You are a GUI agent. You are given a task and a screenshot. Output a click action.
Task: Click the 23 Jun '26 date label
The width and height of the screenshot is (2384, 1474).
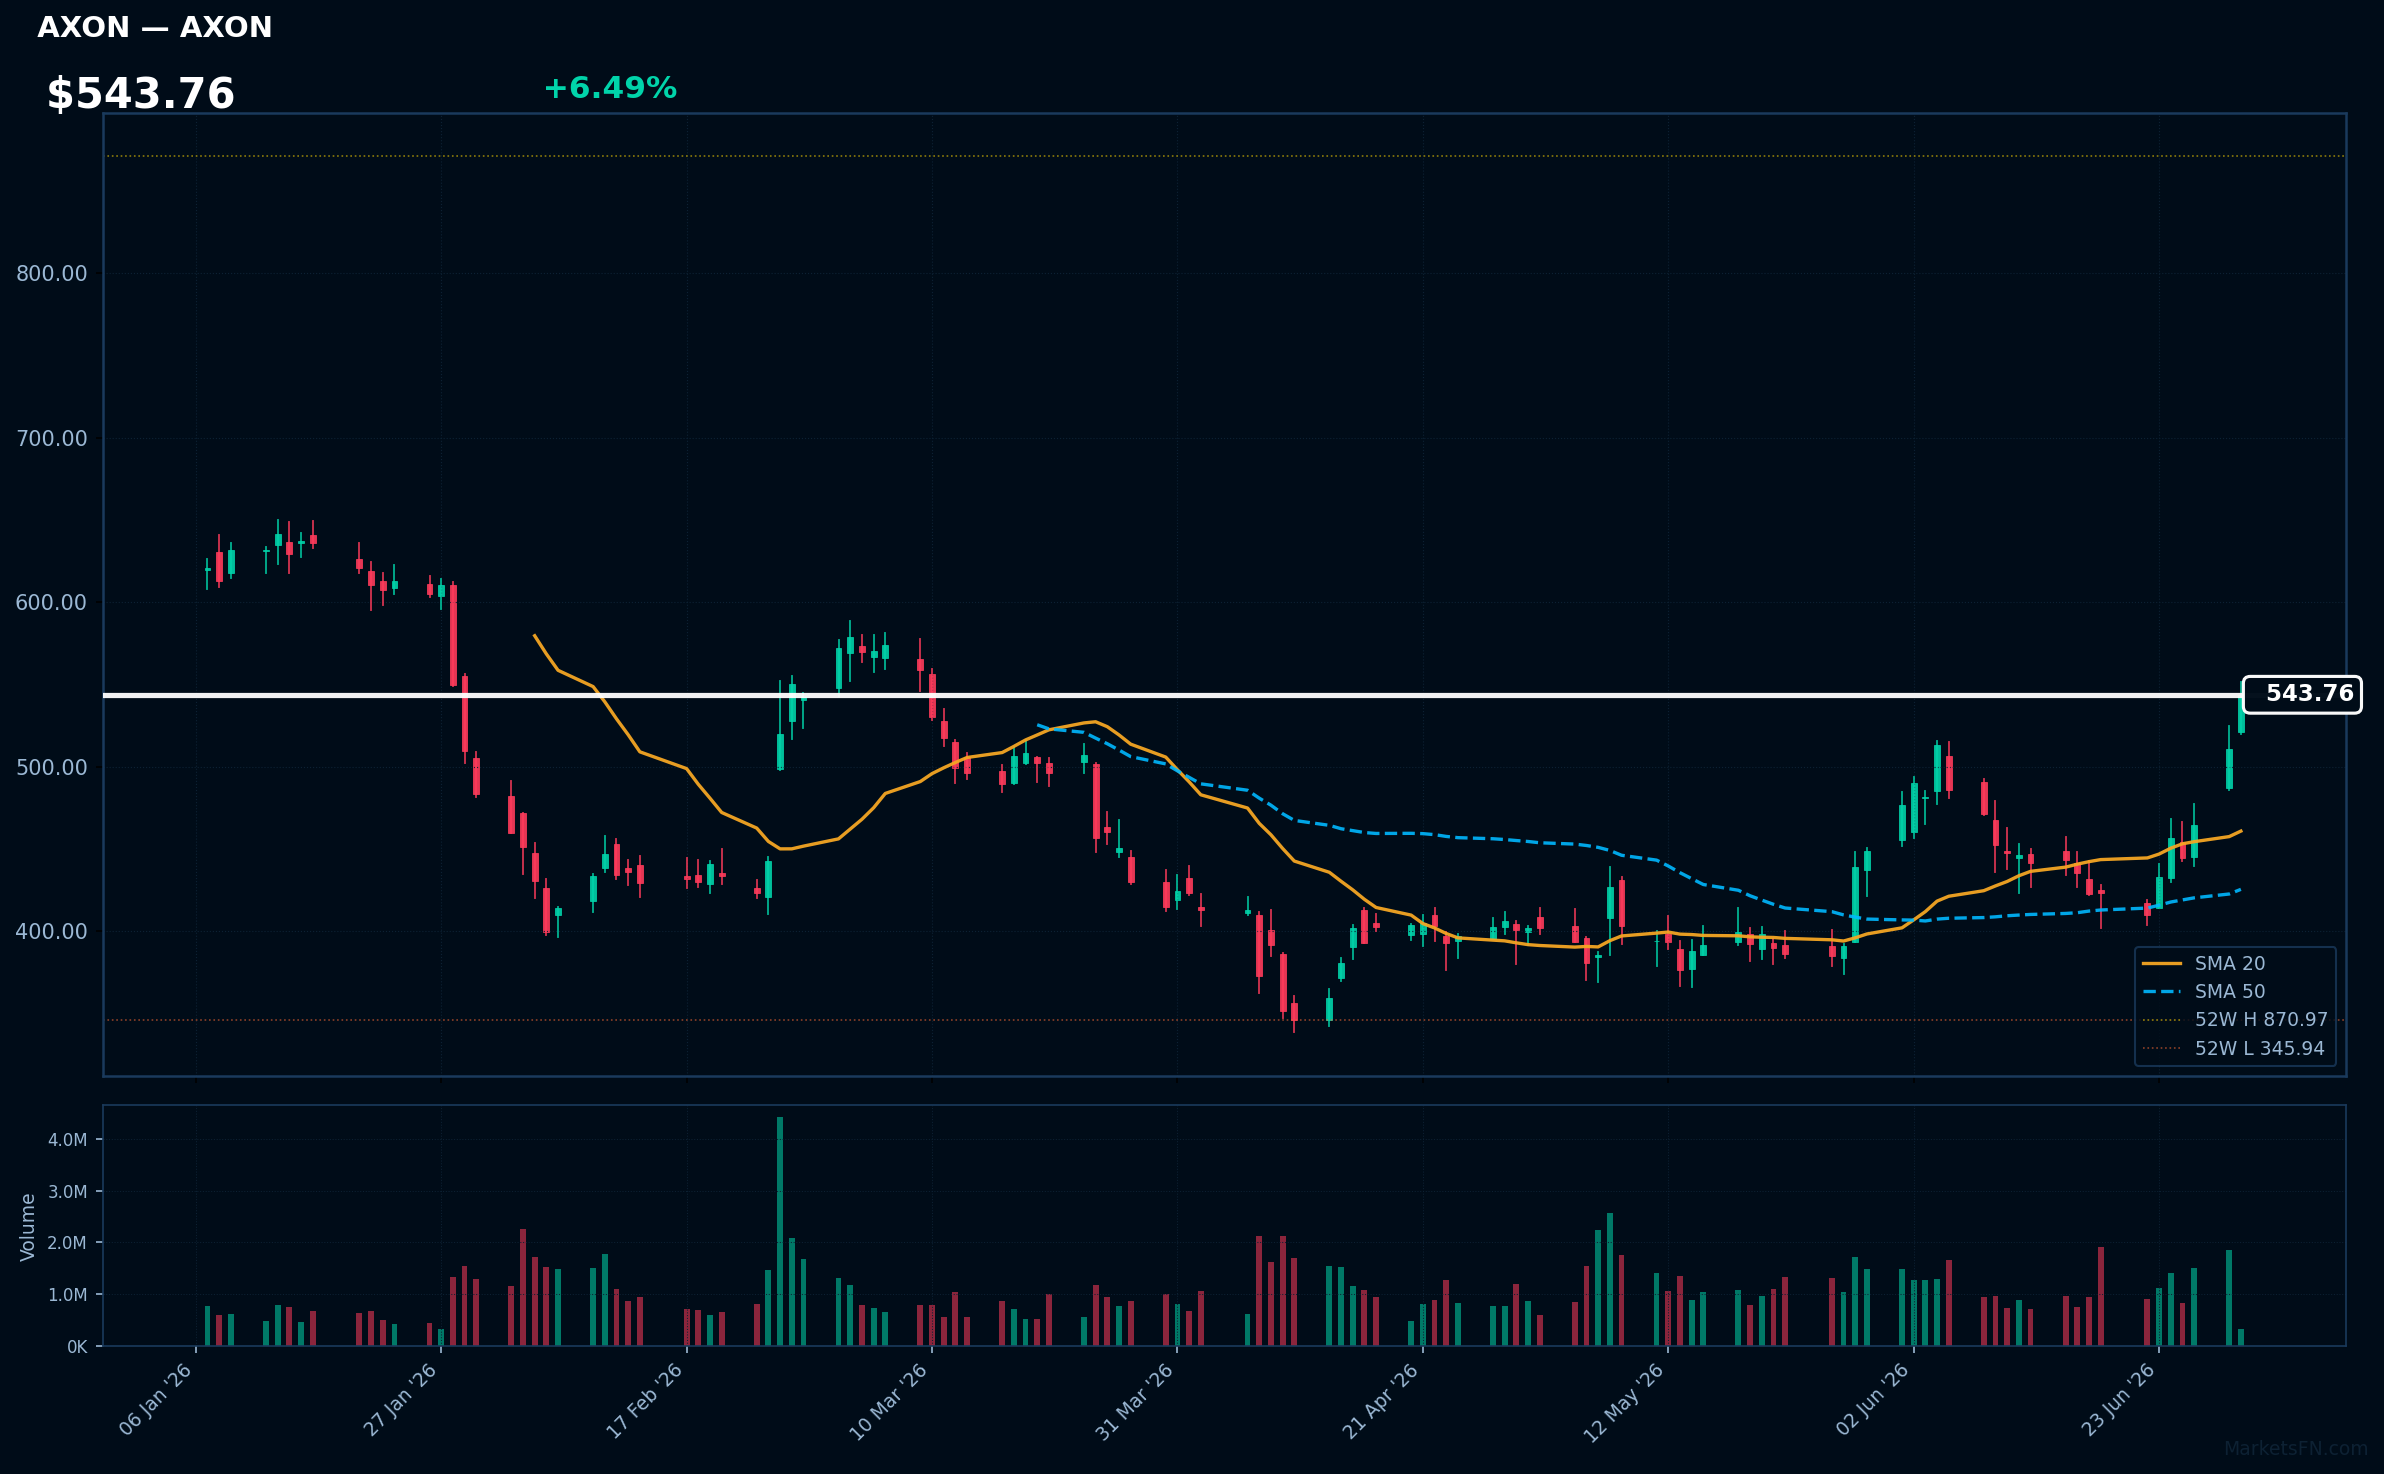pos(2118,1399)
